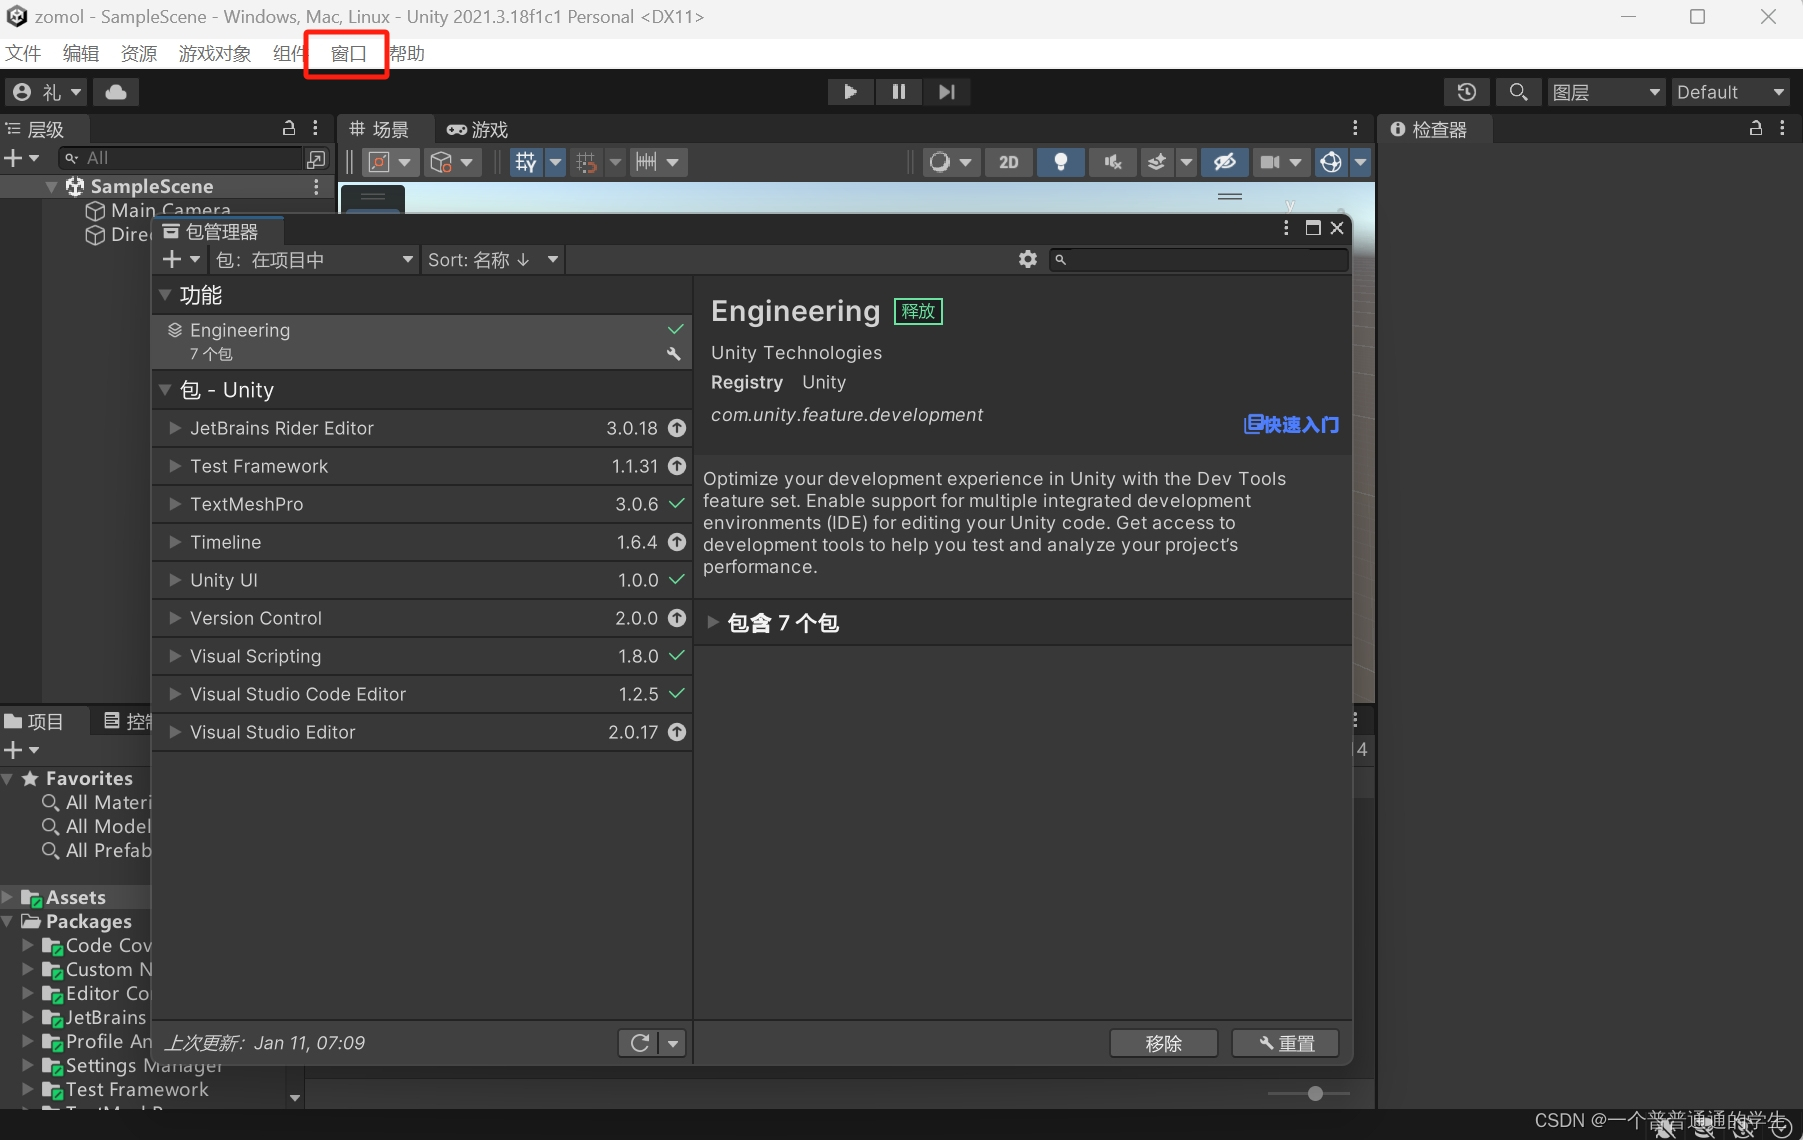
Task: Click the Play button
Action: pyautogui.click(x=850, y=92)
